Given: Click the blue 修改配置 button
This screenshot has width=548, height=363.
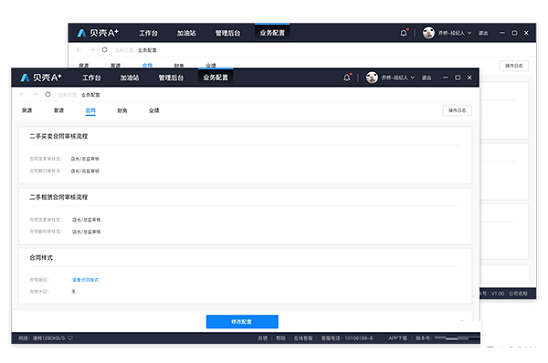Looking at the screenshot, I should point(242,321).
